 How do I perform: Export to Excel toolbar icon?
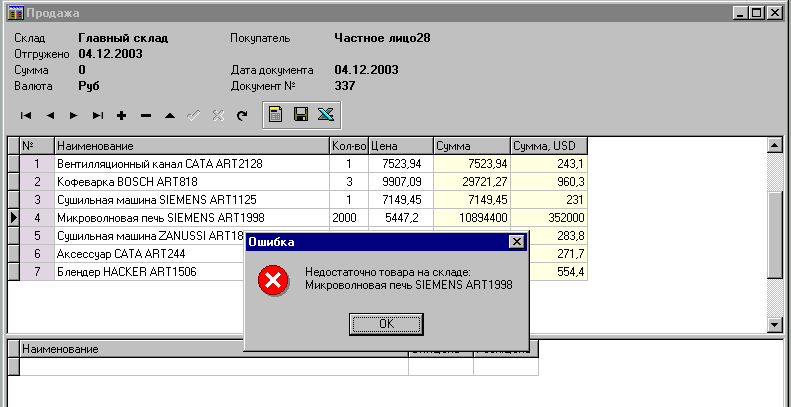(326, 114)
